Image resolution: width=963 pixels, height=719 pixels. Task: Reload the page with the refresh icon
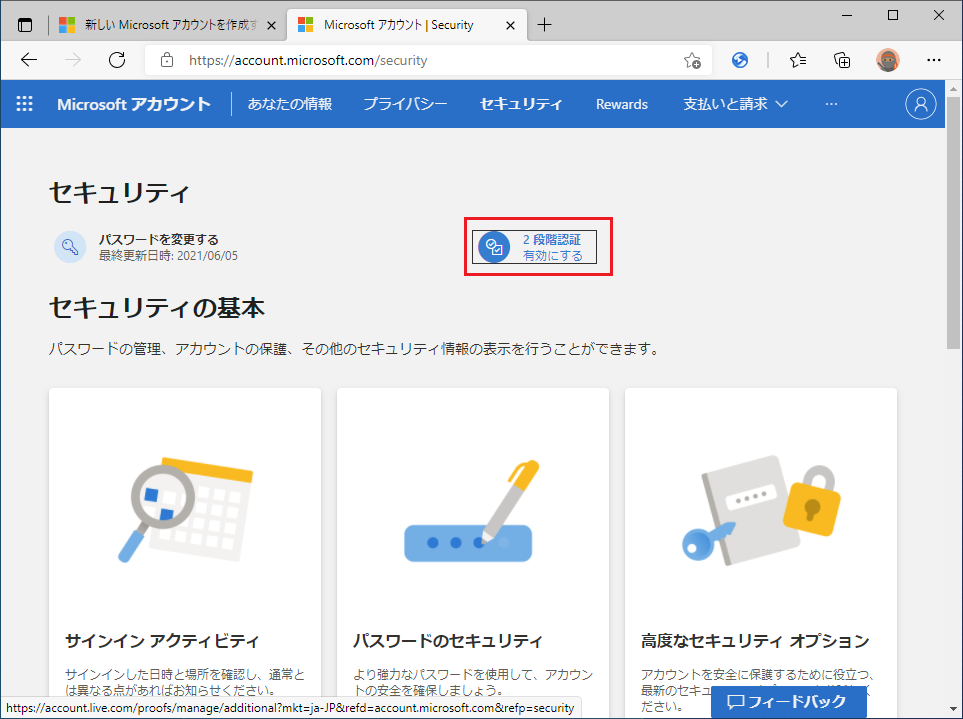117,60
